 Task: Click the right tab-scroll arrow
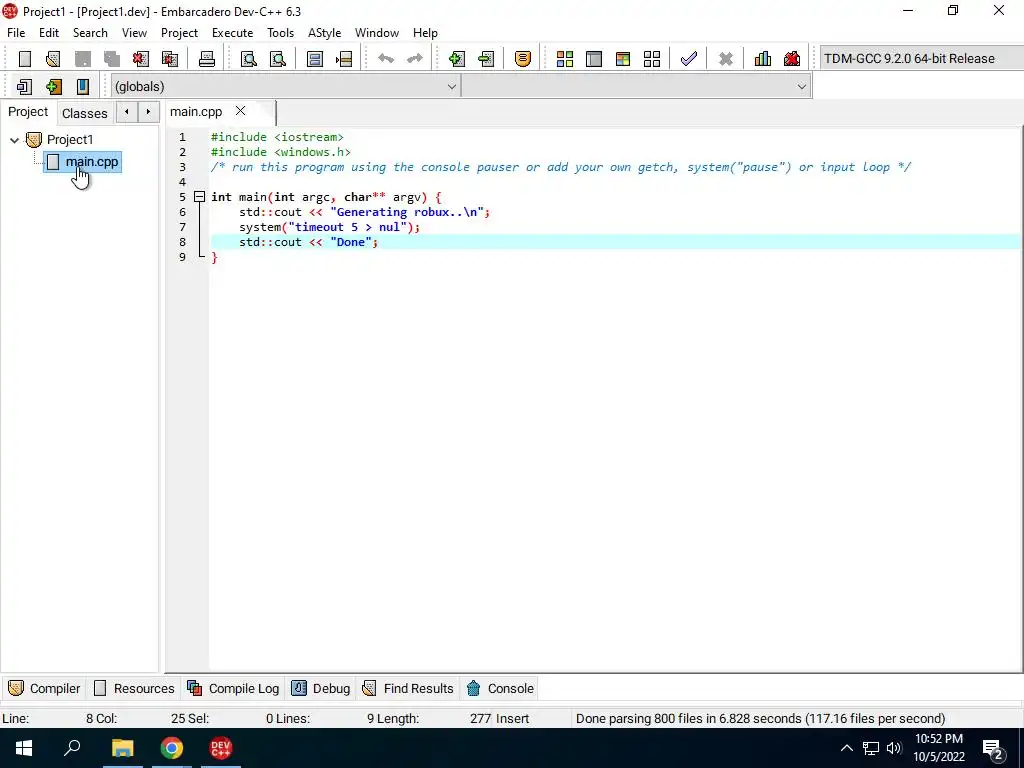[148, 112]
